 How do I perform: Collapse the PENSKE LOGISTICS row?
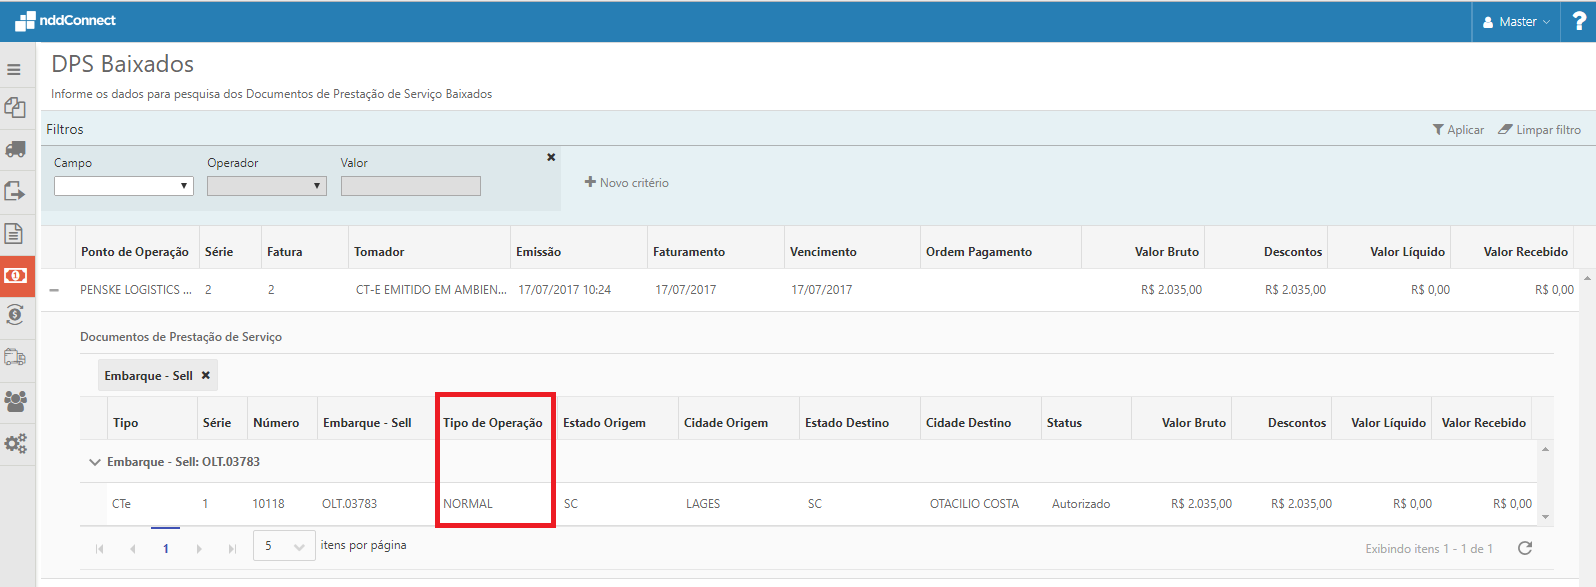pyautogui.click(x=55, y=290)
